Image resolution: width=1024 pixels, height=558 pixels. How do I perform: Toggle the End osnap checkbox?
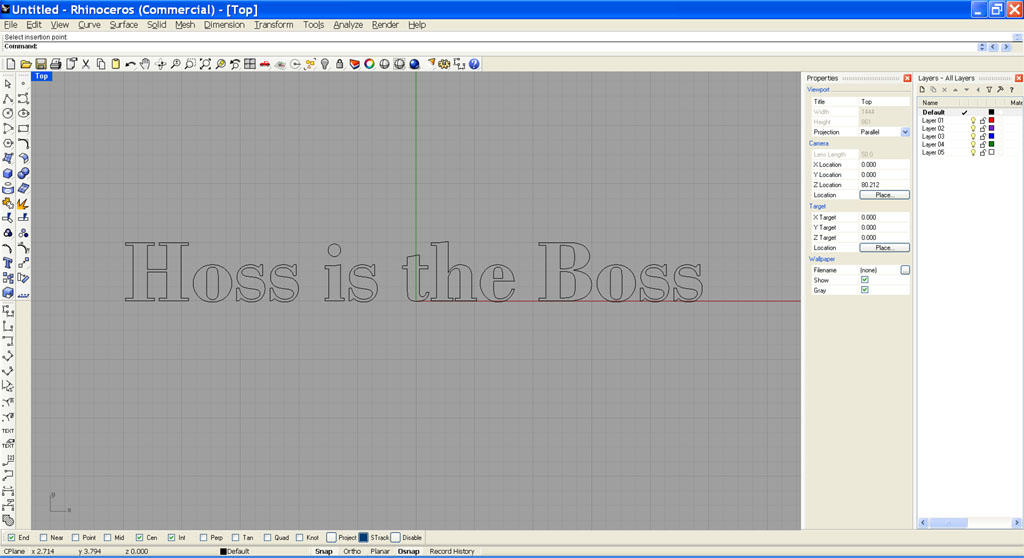[11, 538]
